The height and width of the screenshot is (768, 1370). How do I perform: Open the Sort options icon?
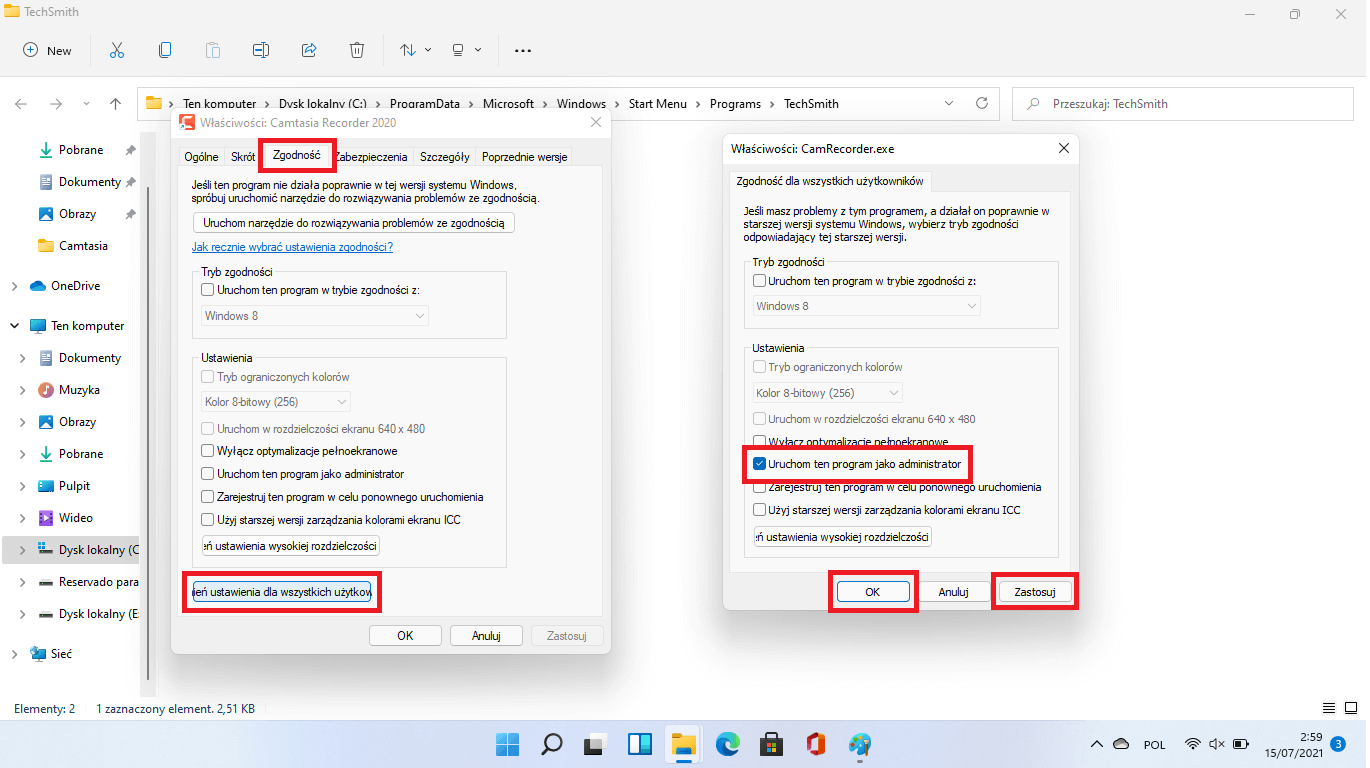415,50
